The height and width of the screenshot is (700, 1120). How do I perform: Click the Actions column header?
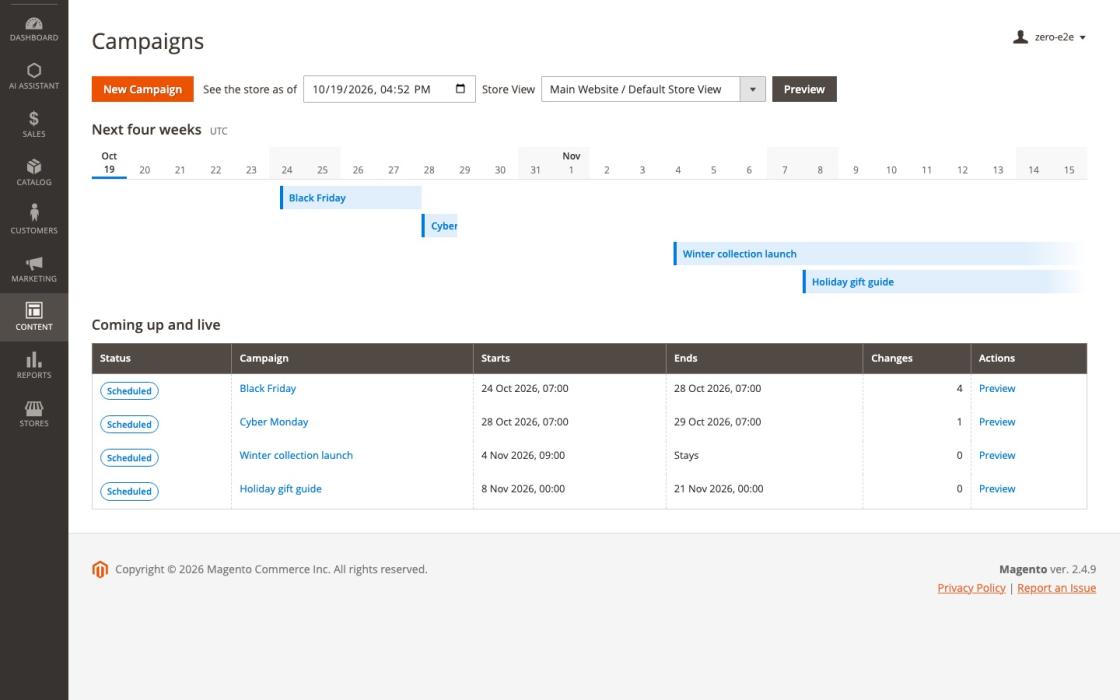pyautogui.click(x=1029, y=359)
